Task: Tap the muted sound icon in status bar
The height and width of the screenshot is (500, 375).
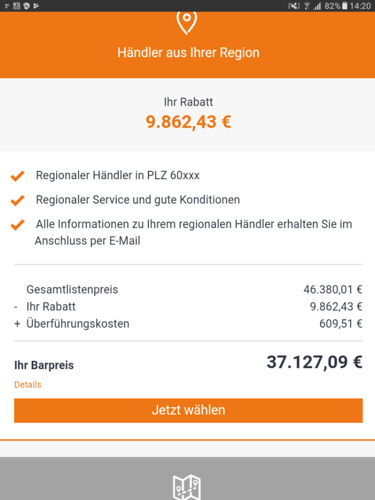Action: click(294, 6)
